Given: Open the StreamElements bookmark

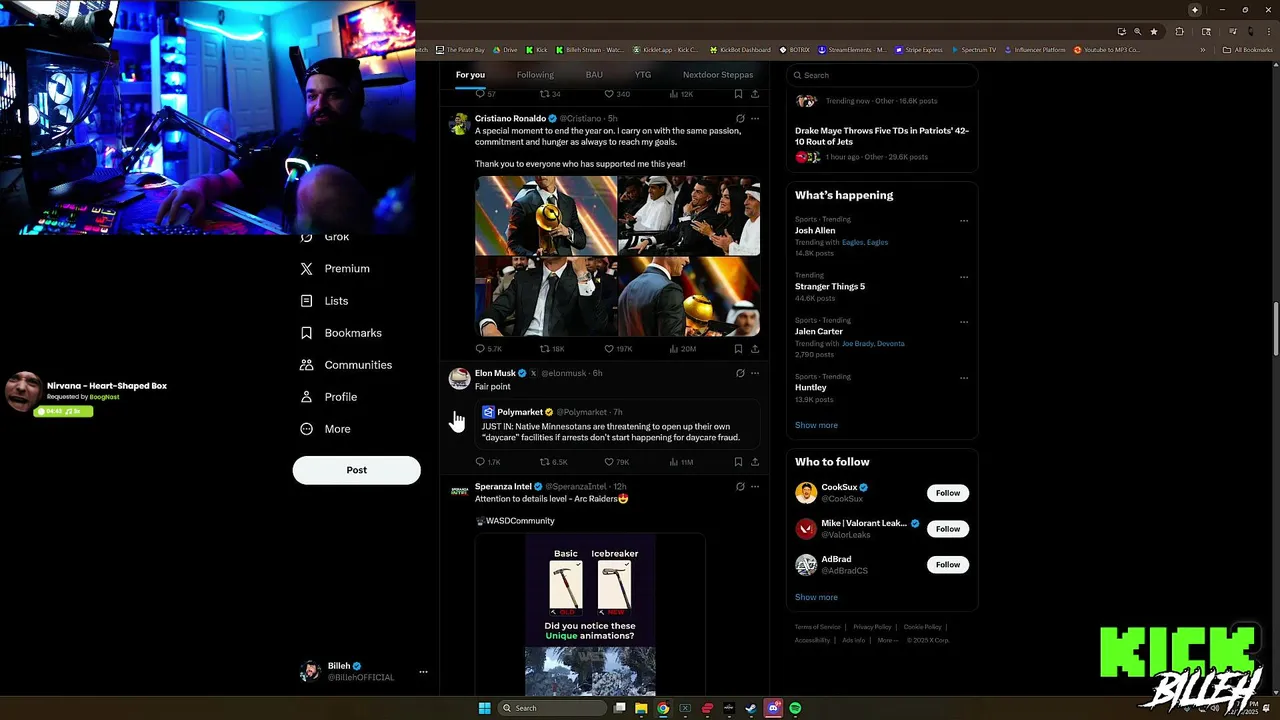Looking at the screenshot, I should [852, 50].
